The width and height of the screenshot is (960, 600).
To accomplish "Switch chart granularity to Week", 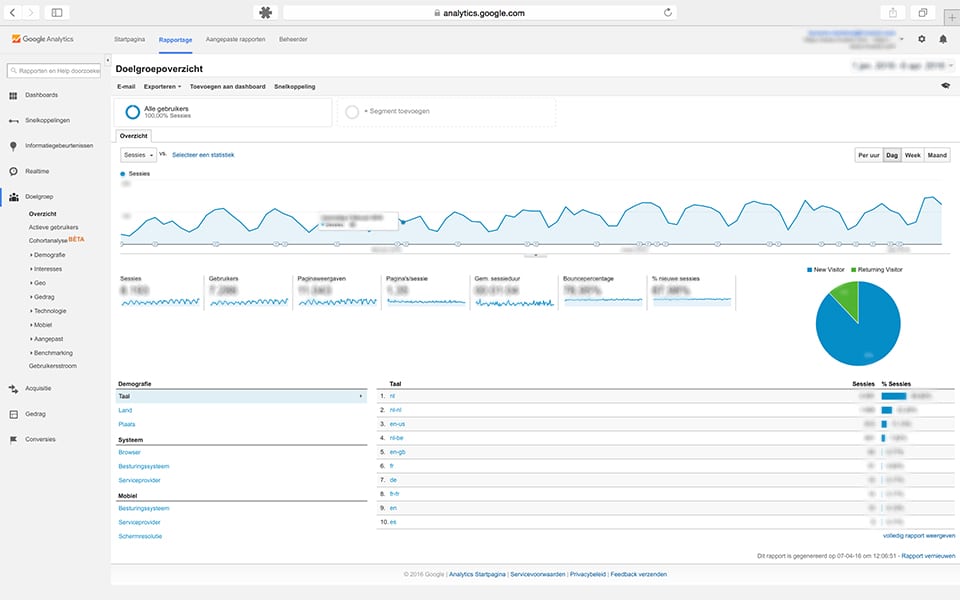I will pos(912,155).
